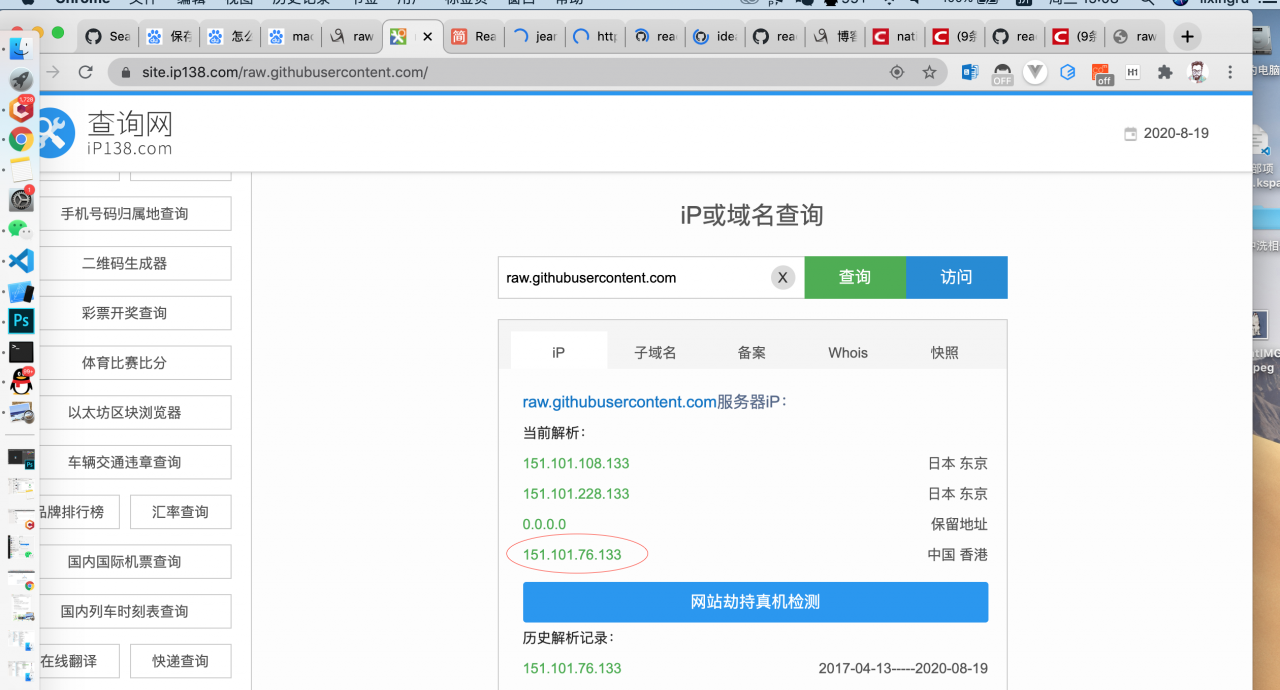Open the IP address link 151.101.108.133

click(x=576, y=463)
